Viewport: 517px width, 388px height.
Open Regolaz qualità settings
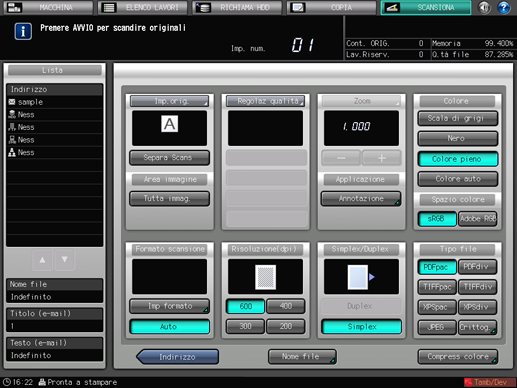(x=265, y=101)
